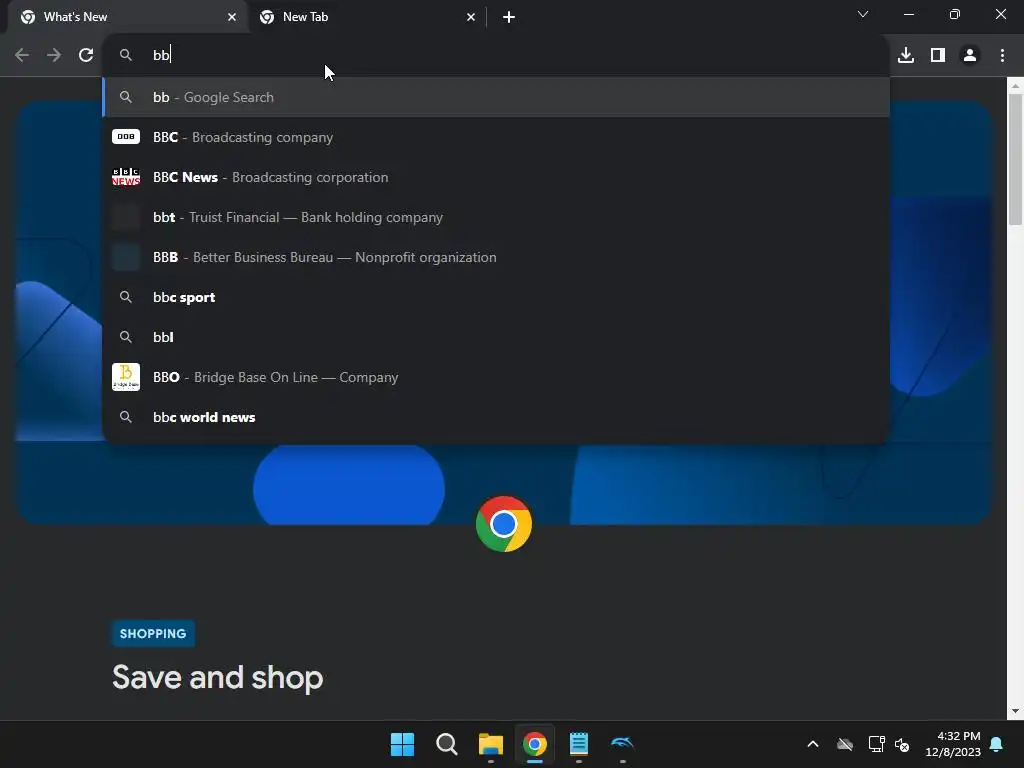Select bbt Truist Financial suggestion
The image size is (1024, 768).
click(496, 217)
